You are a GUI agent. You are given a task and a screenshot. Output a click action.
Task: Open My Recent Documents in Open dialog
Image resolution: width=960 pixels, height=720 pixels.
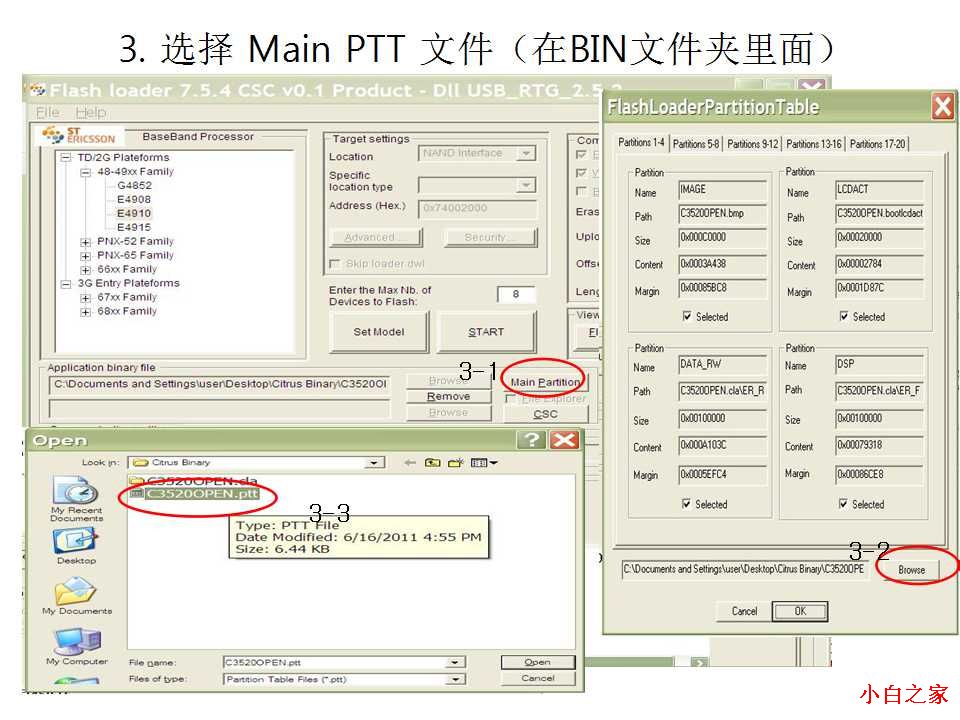pyautogui.click(x=77, y=499)
